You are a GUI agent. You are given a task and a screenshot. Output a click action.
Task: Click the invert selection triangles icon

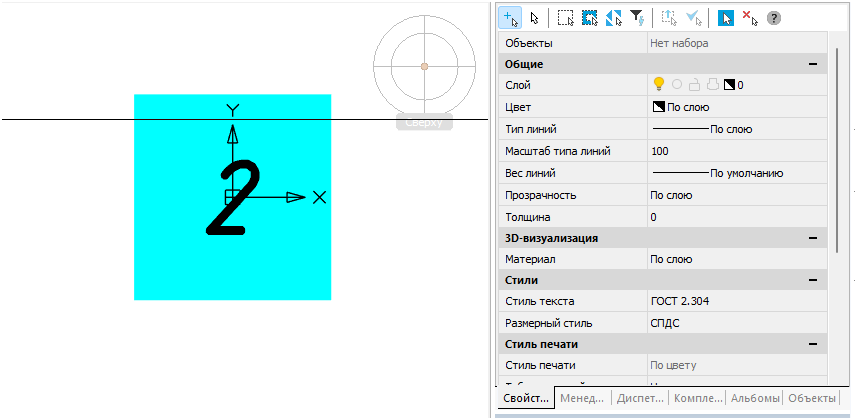[x=614, y=19]
